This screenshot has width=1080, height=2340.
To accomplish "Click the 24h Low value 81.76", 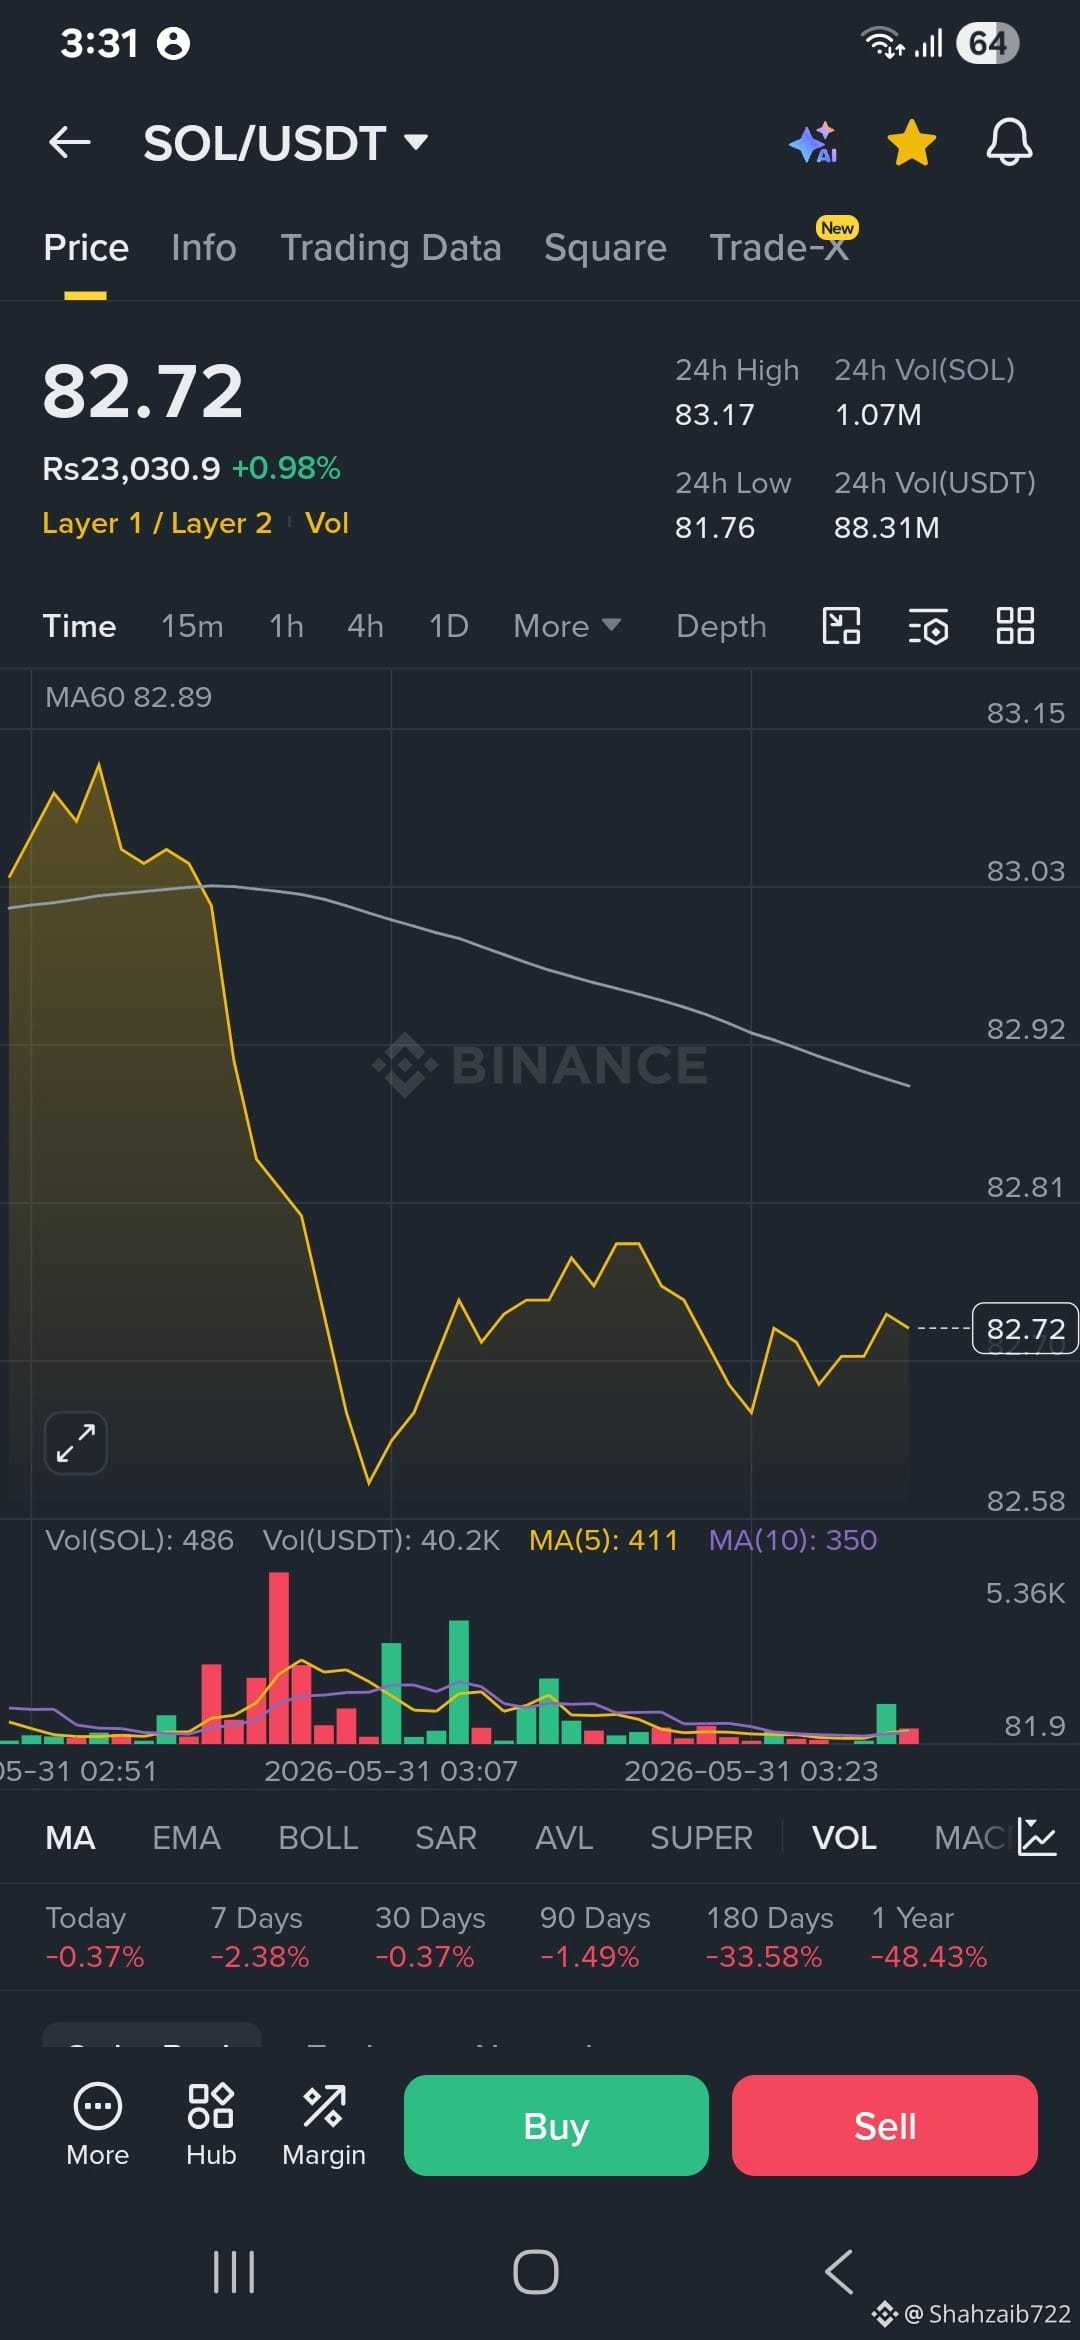I will (715, 528).
